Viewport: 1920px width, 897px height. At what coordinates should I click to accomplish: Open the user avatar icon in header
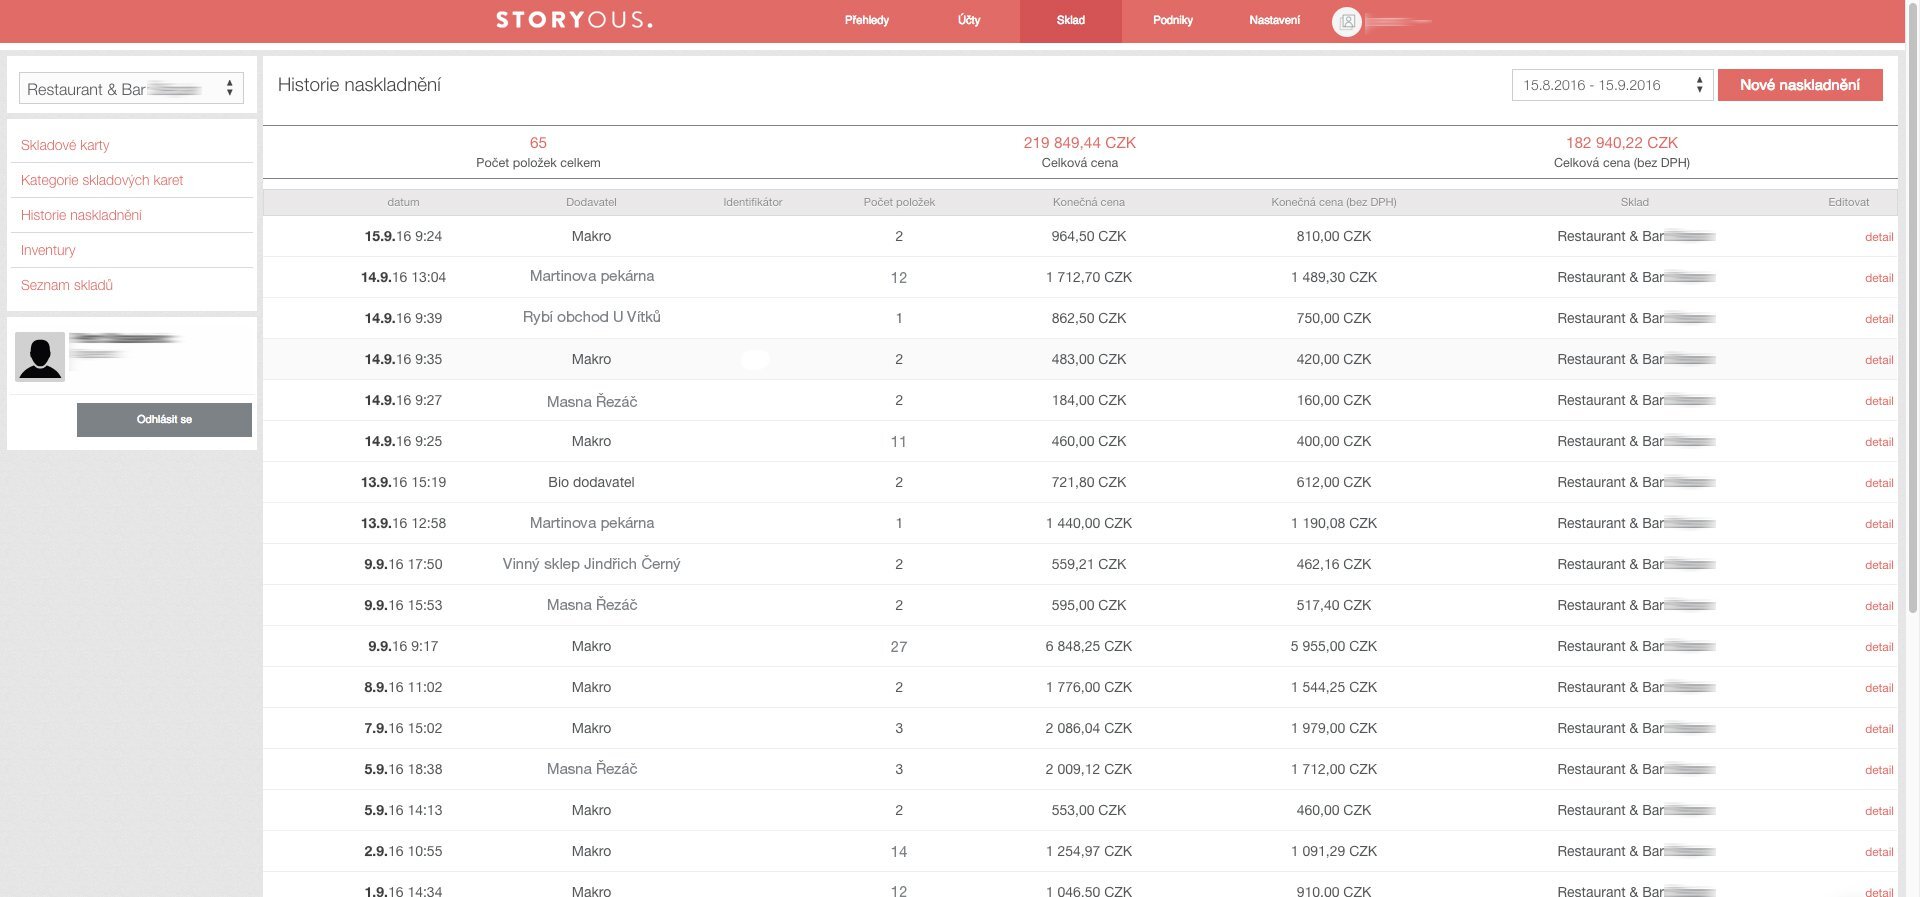point(1346,21)
